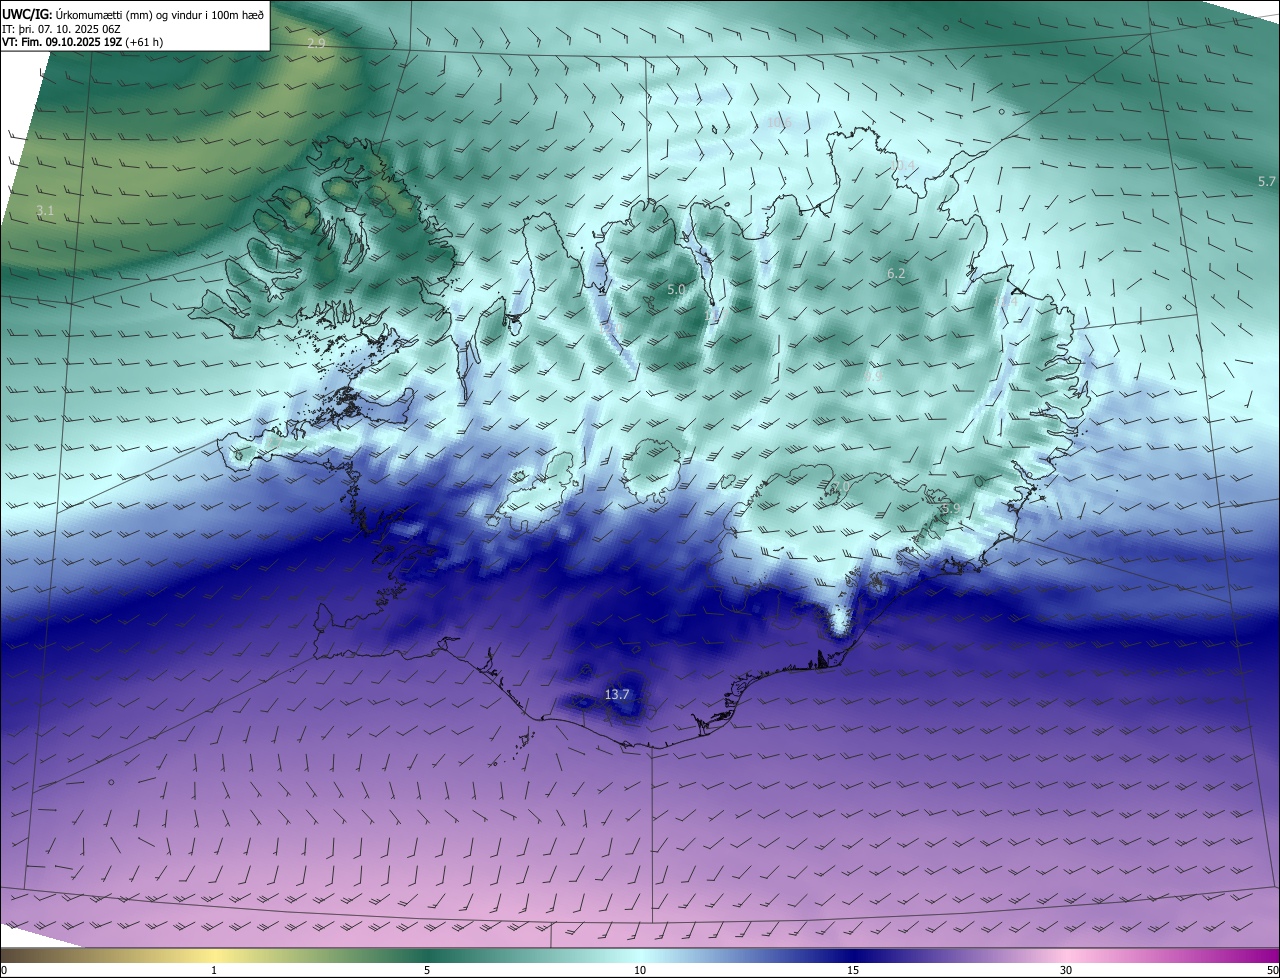Click the 5.0 value label on the map

pyautogui.click(x=676, y=290)
